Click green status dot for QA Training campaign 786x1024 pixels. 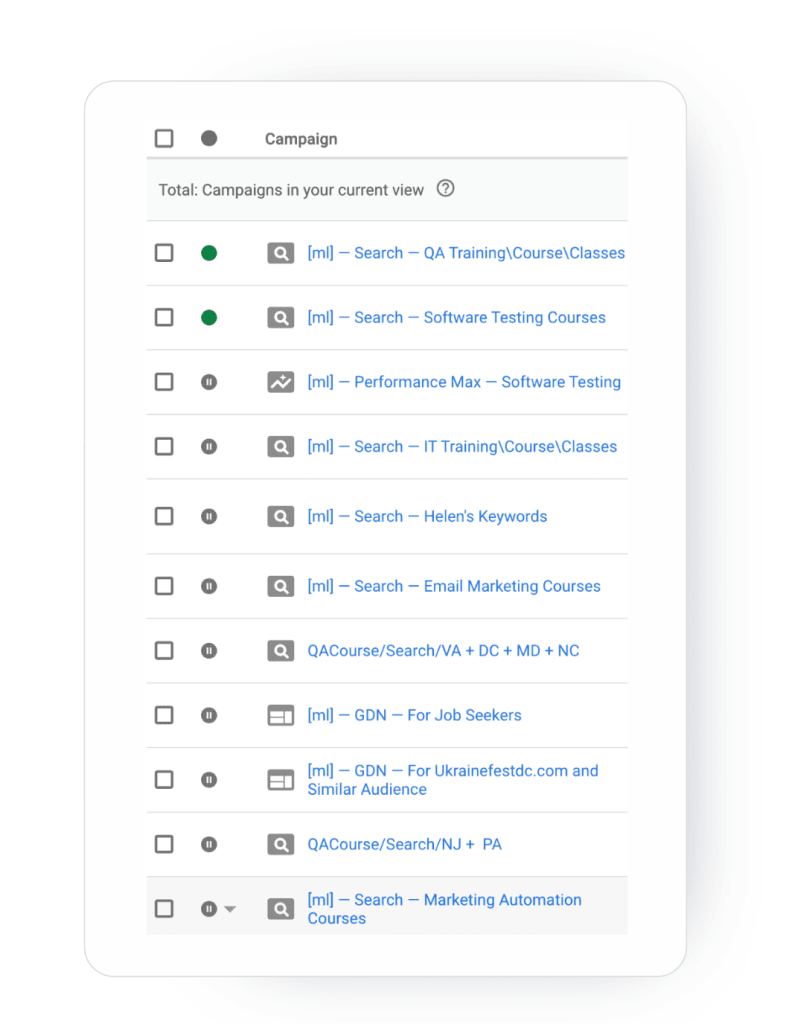tap(209, 253)
